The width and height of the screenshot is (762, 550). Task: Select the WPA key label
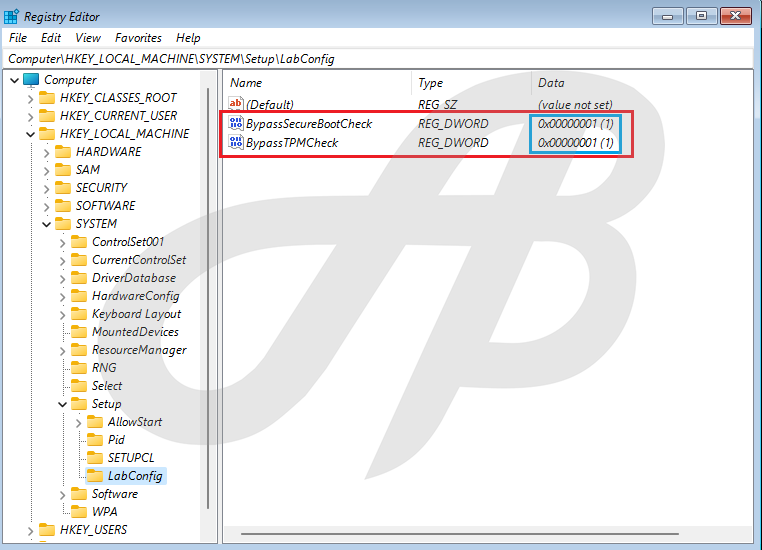104,512
